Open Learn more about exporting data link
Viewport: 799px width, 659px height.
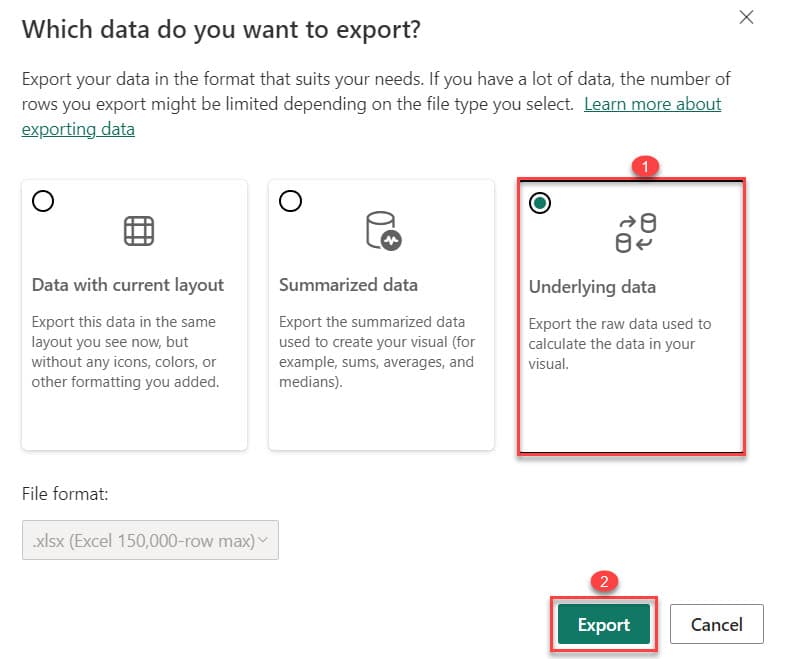pos(653,104)
